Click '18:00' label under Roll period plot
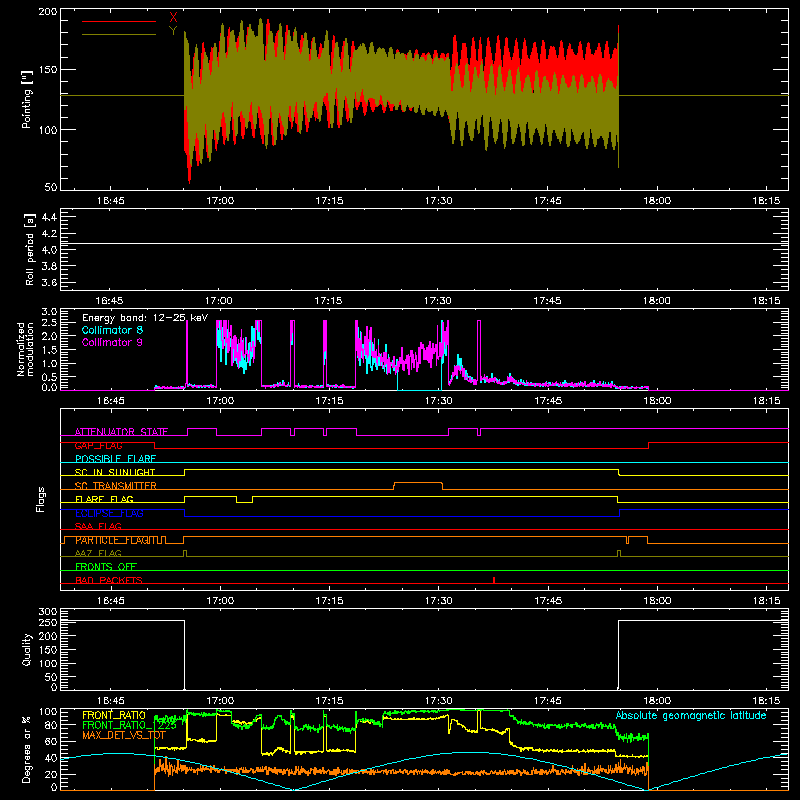800x800 pixels. point(656,301)
